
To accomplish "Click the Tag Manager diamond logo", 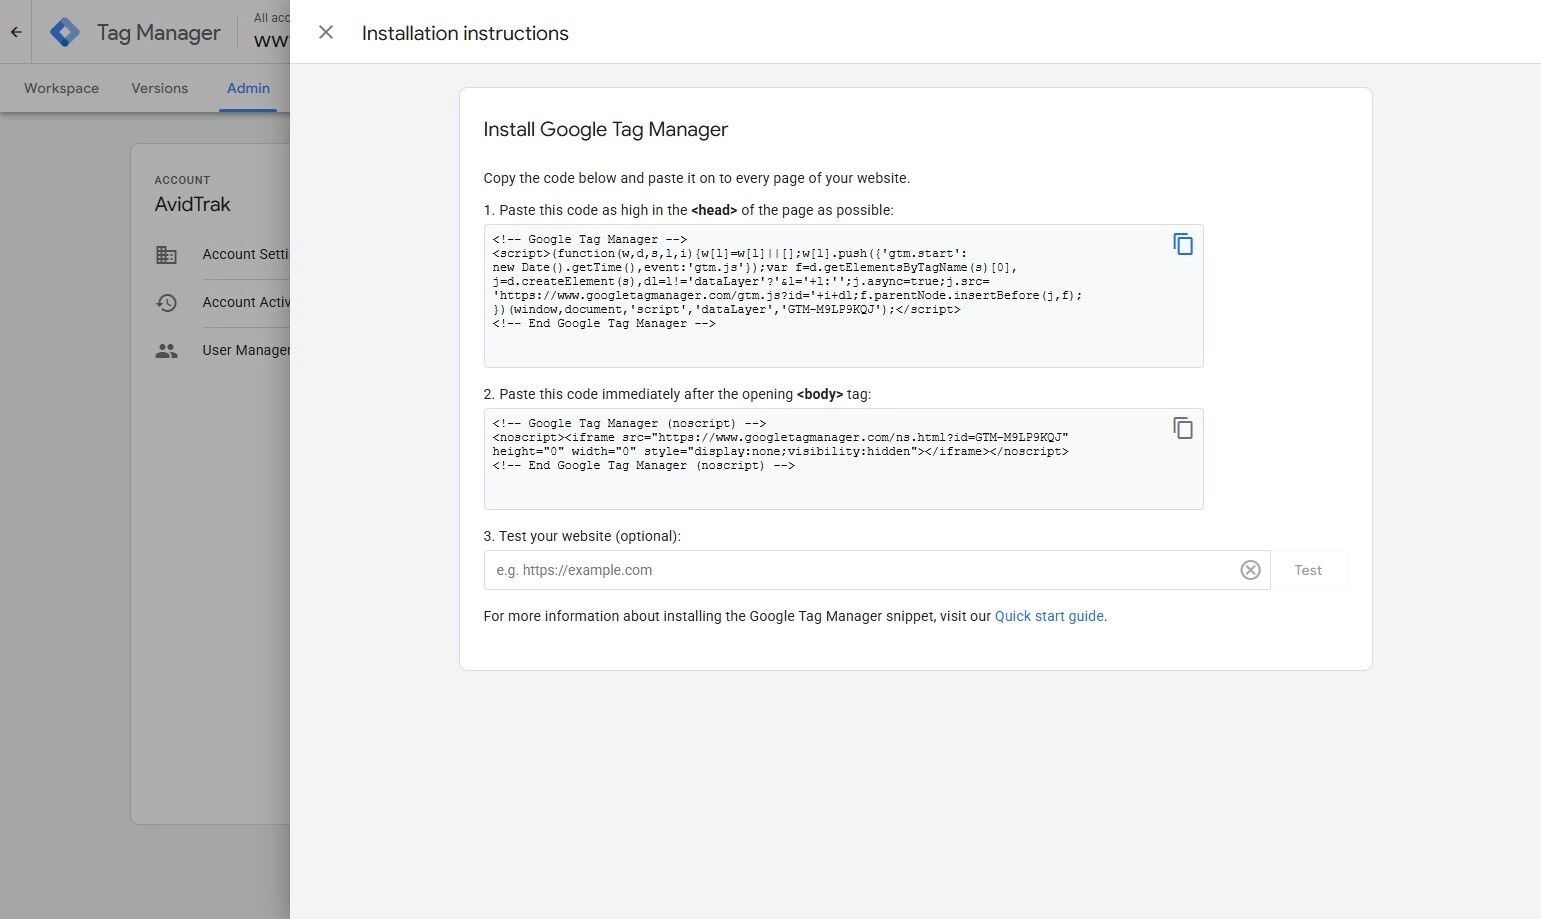I will coord(64,31).
